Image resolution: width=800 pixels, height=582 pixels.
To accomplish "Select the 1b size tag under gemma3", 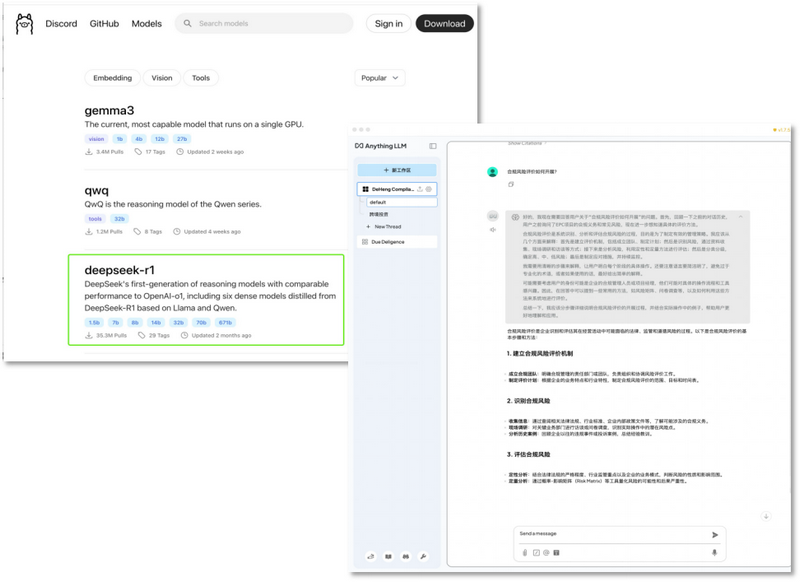I will click(x=119, y=139).
